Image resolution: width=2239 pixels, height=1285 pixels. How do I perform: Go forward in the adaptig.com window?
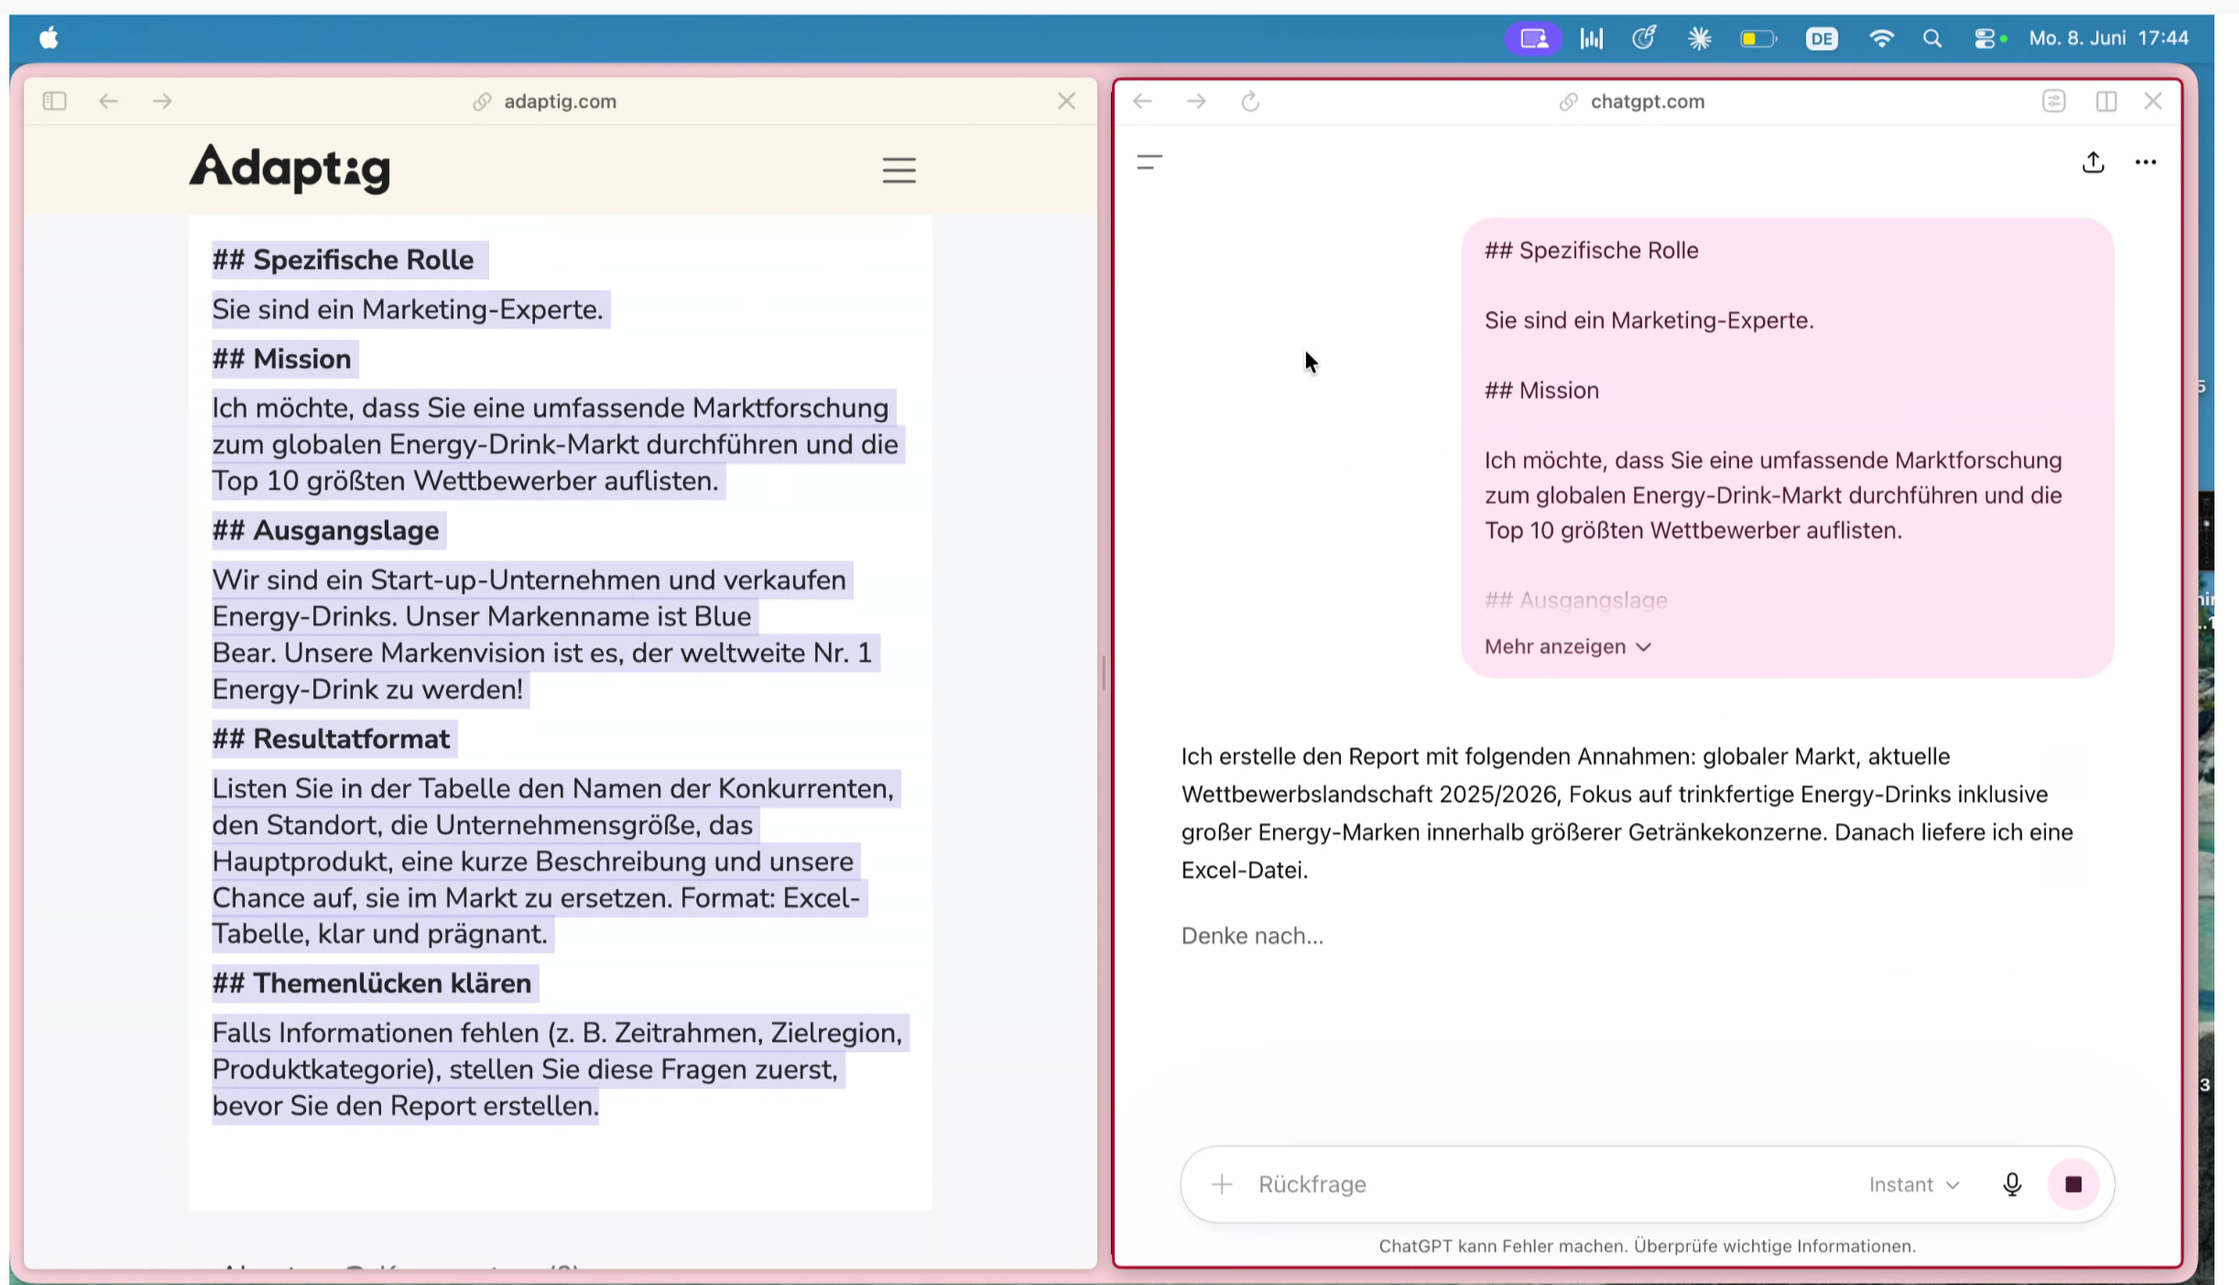point(162,101)
